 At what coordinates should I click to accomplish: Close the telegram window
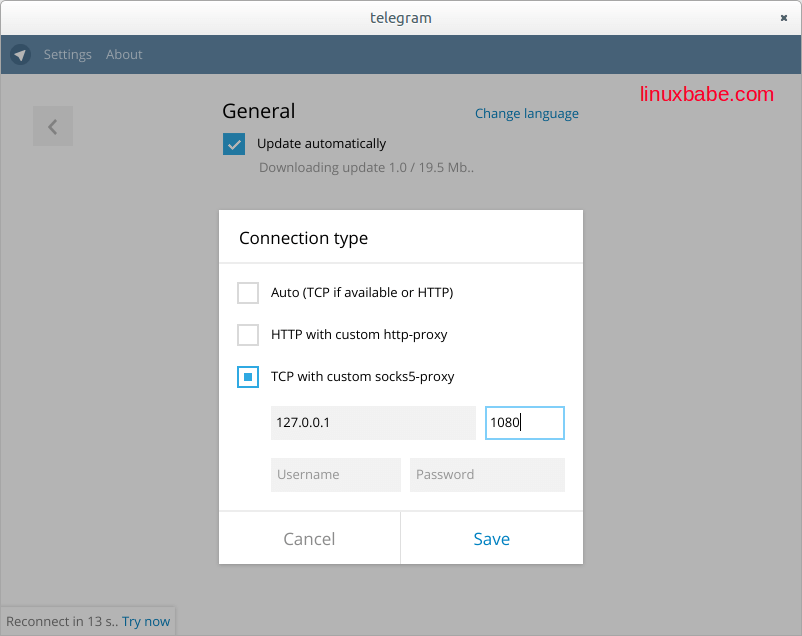(783, 18)
